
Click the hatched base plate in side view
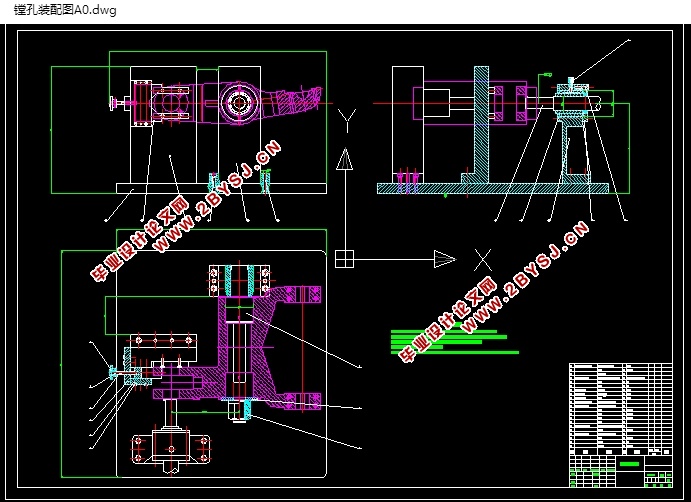(x=493, y=189)
